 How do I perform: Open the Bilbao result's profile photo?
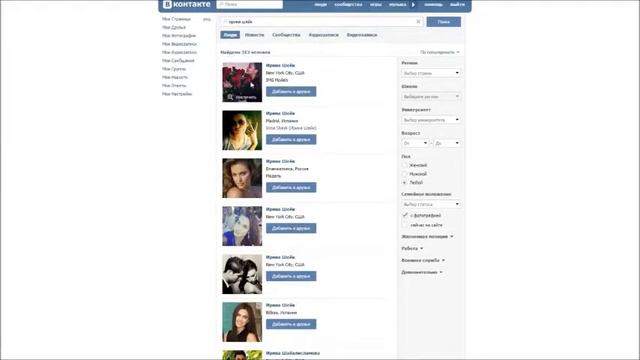(x=242, y=322)
